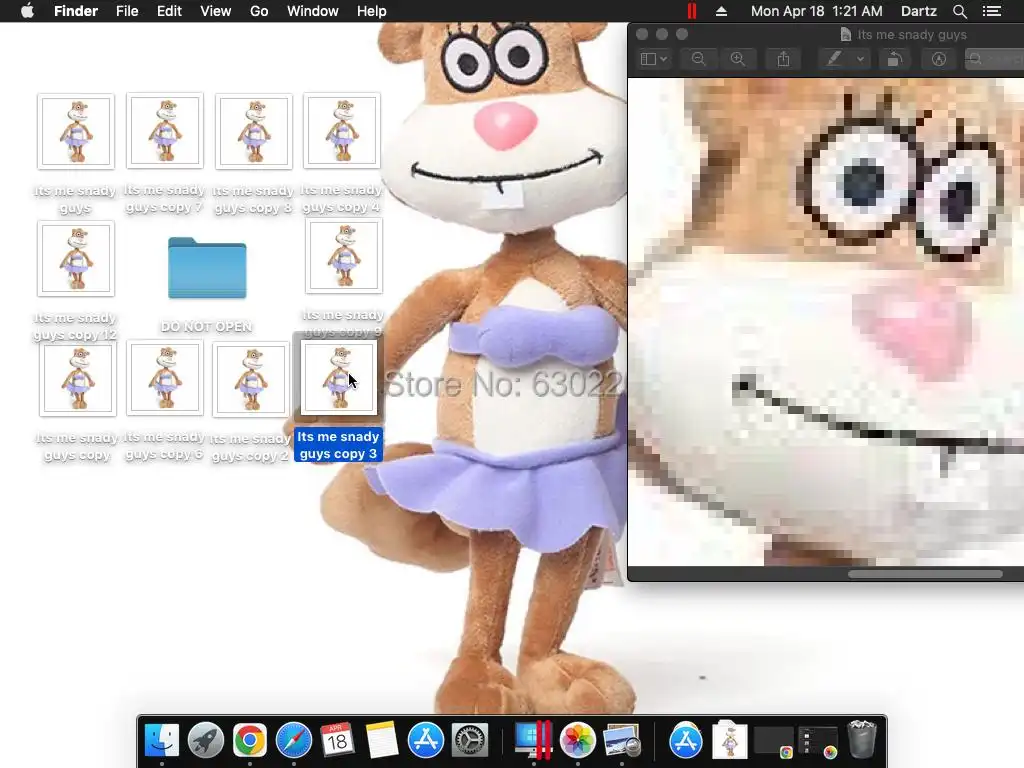This screenshot has height=768, width=1024.
Task: Open Safari from the Dock
Action: coord(294,740)
